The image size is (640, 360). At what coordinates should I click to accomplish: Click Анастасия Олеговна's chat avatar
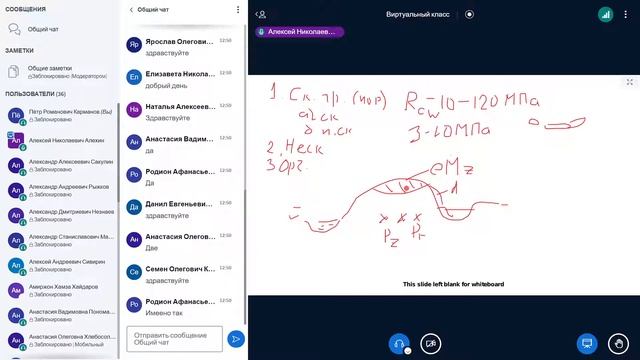click(x=134, y=240)
